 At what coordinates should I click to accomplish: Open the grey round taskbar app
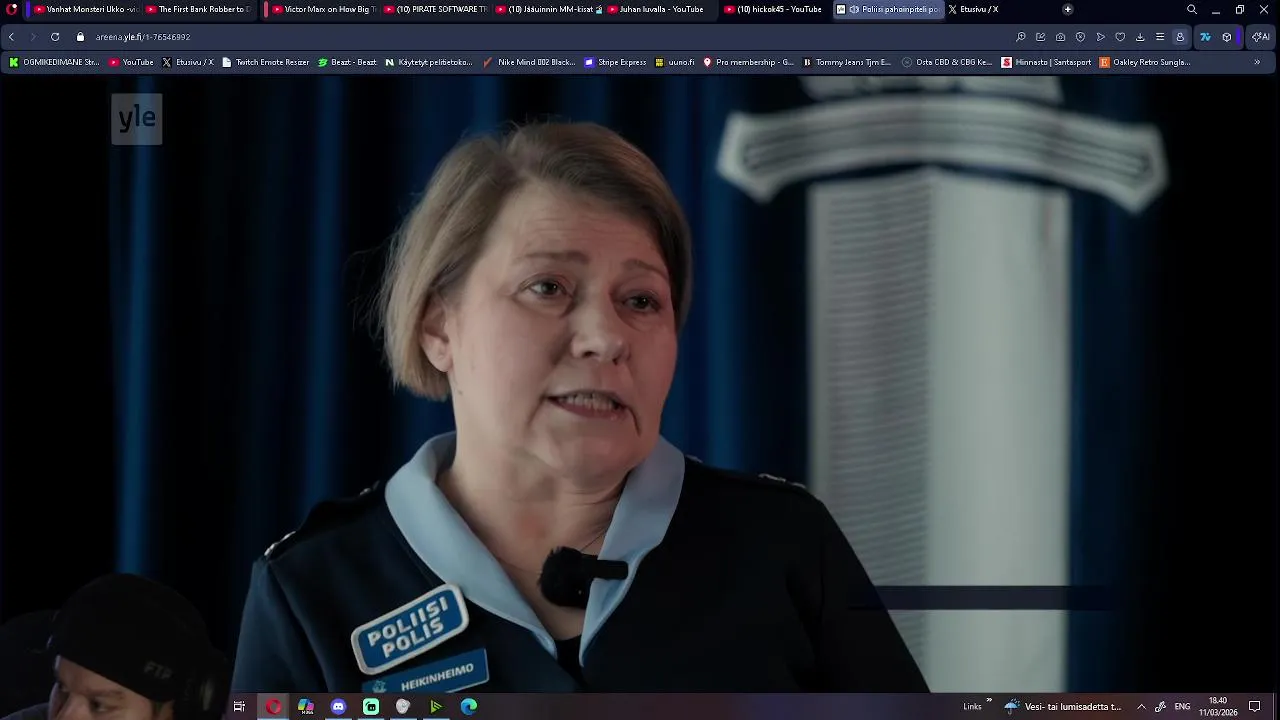403,706
